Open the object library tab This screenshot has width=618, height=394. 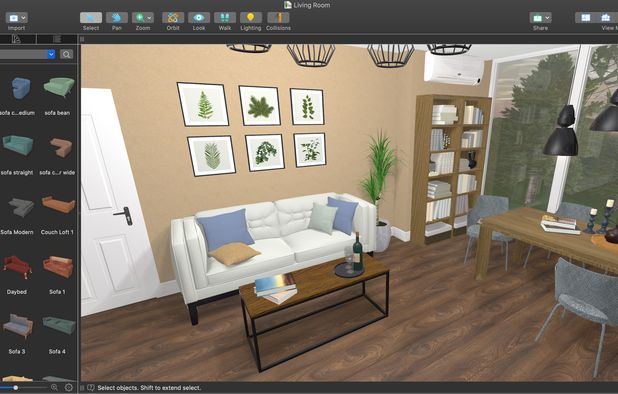tap(17, 39)
